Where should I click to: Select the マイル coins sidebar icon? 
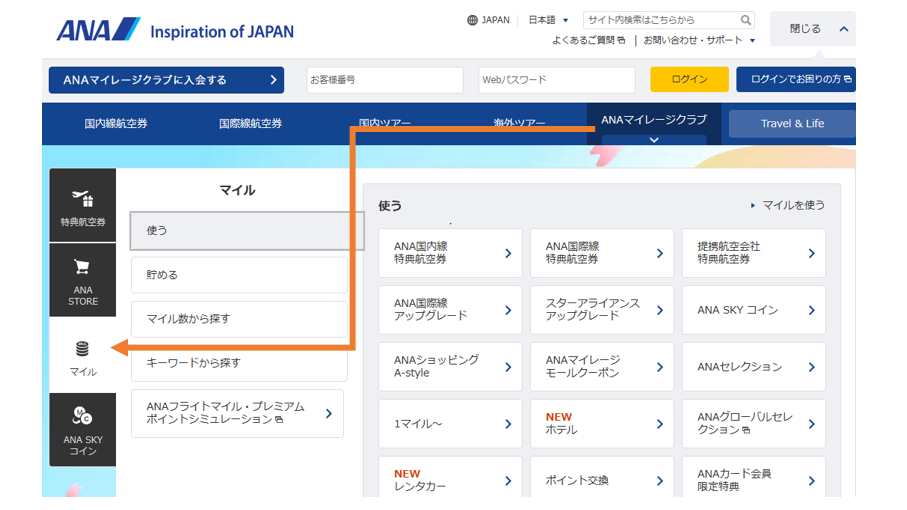(x=83, y=355)
